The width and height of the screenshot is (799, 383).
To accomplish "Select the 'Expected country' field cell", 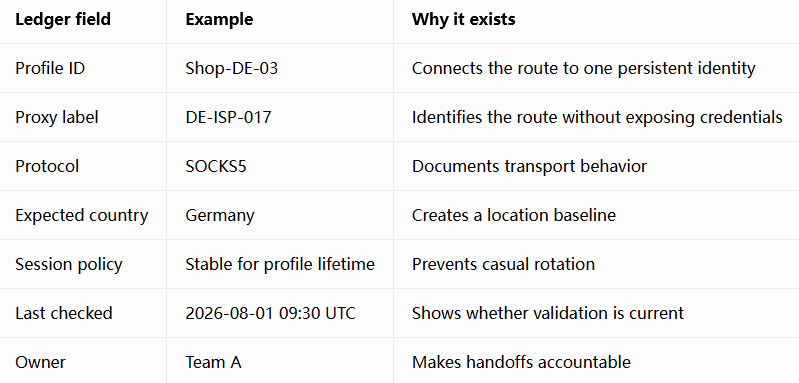I will [x=82, y=215].
